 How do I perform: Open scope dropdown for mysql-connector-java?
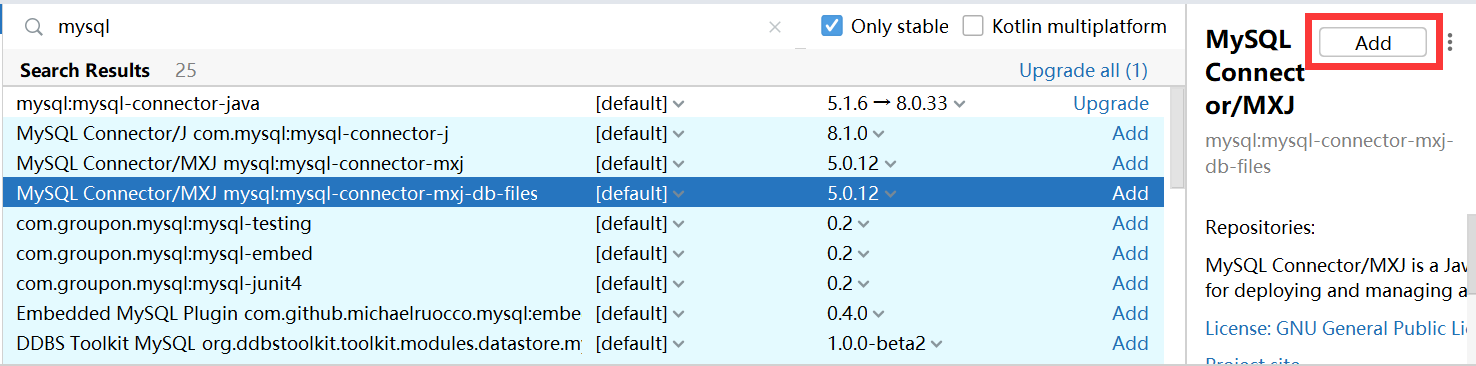(x=640, y=103)
